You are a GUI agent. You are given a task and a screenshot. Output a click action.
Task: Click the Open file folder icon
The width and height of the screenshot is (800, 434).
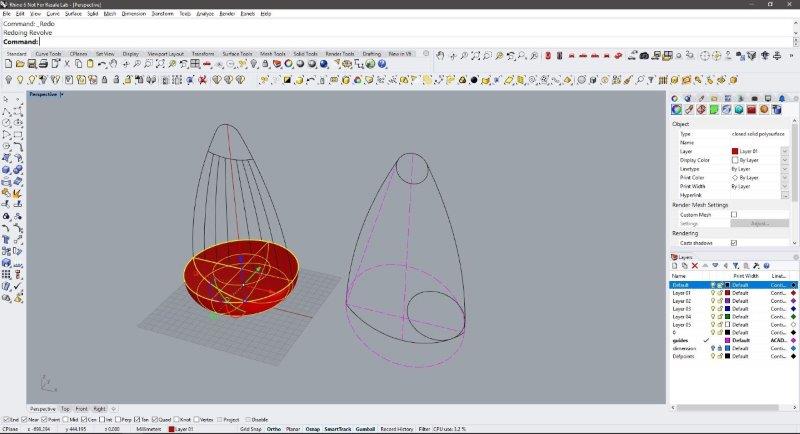tap(20, 64)
